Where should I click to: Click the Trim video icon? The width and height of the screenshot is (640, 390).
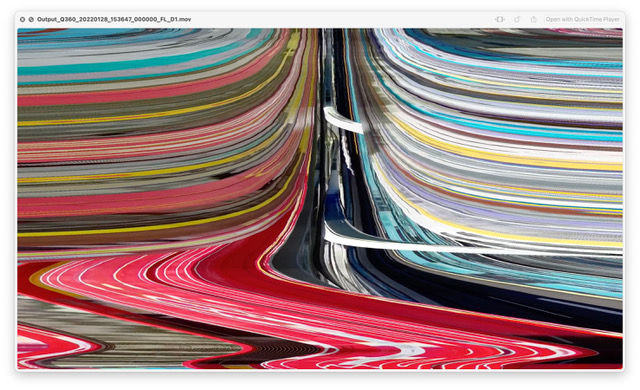pyautogui.click(x=500, y=19)
